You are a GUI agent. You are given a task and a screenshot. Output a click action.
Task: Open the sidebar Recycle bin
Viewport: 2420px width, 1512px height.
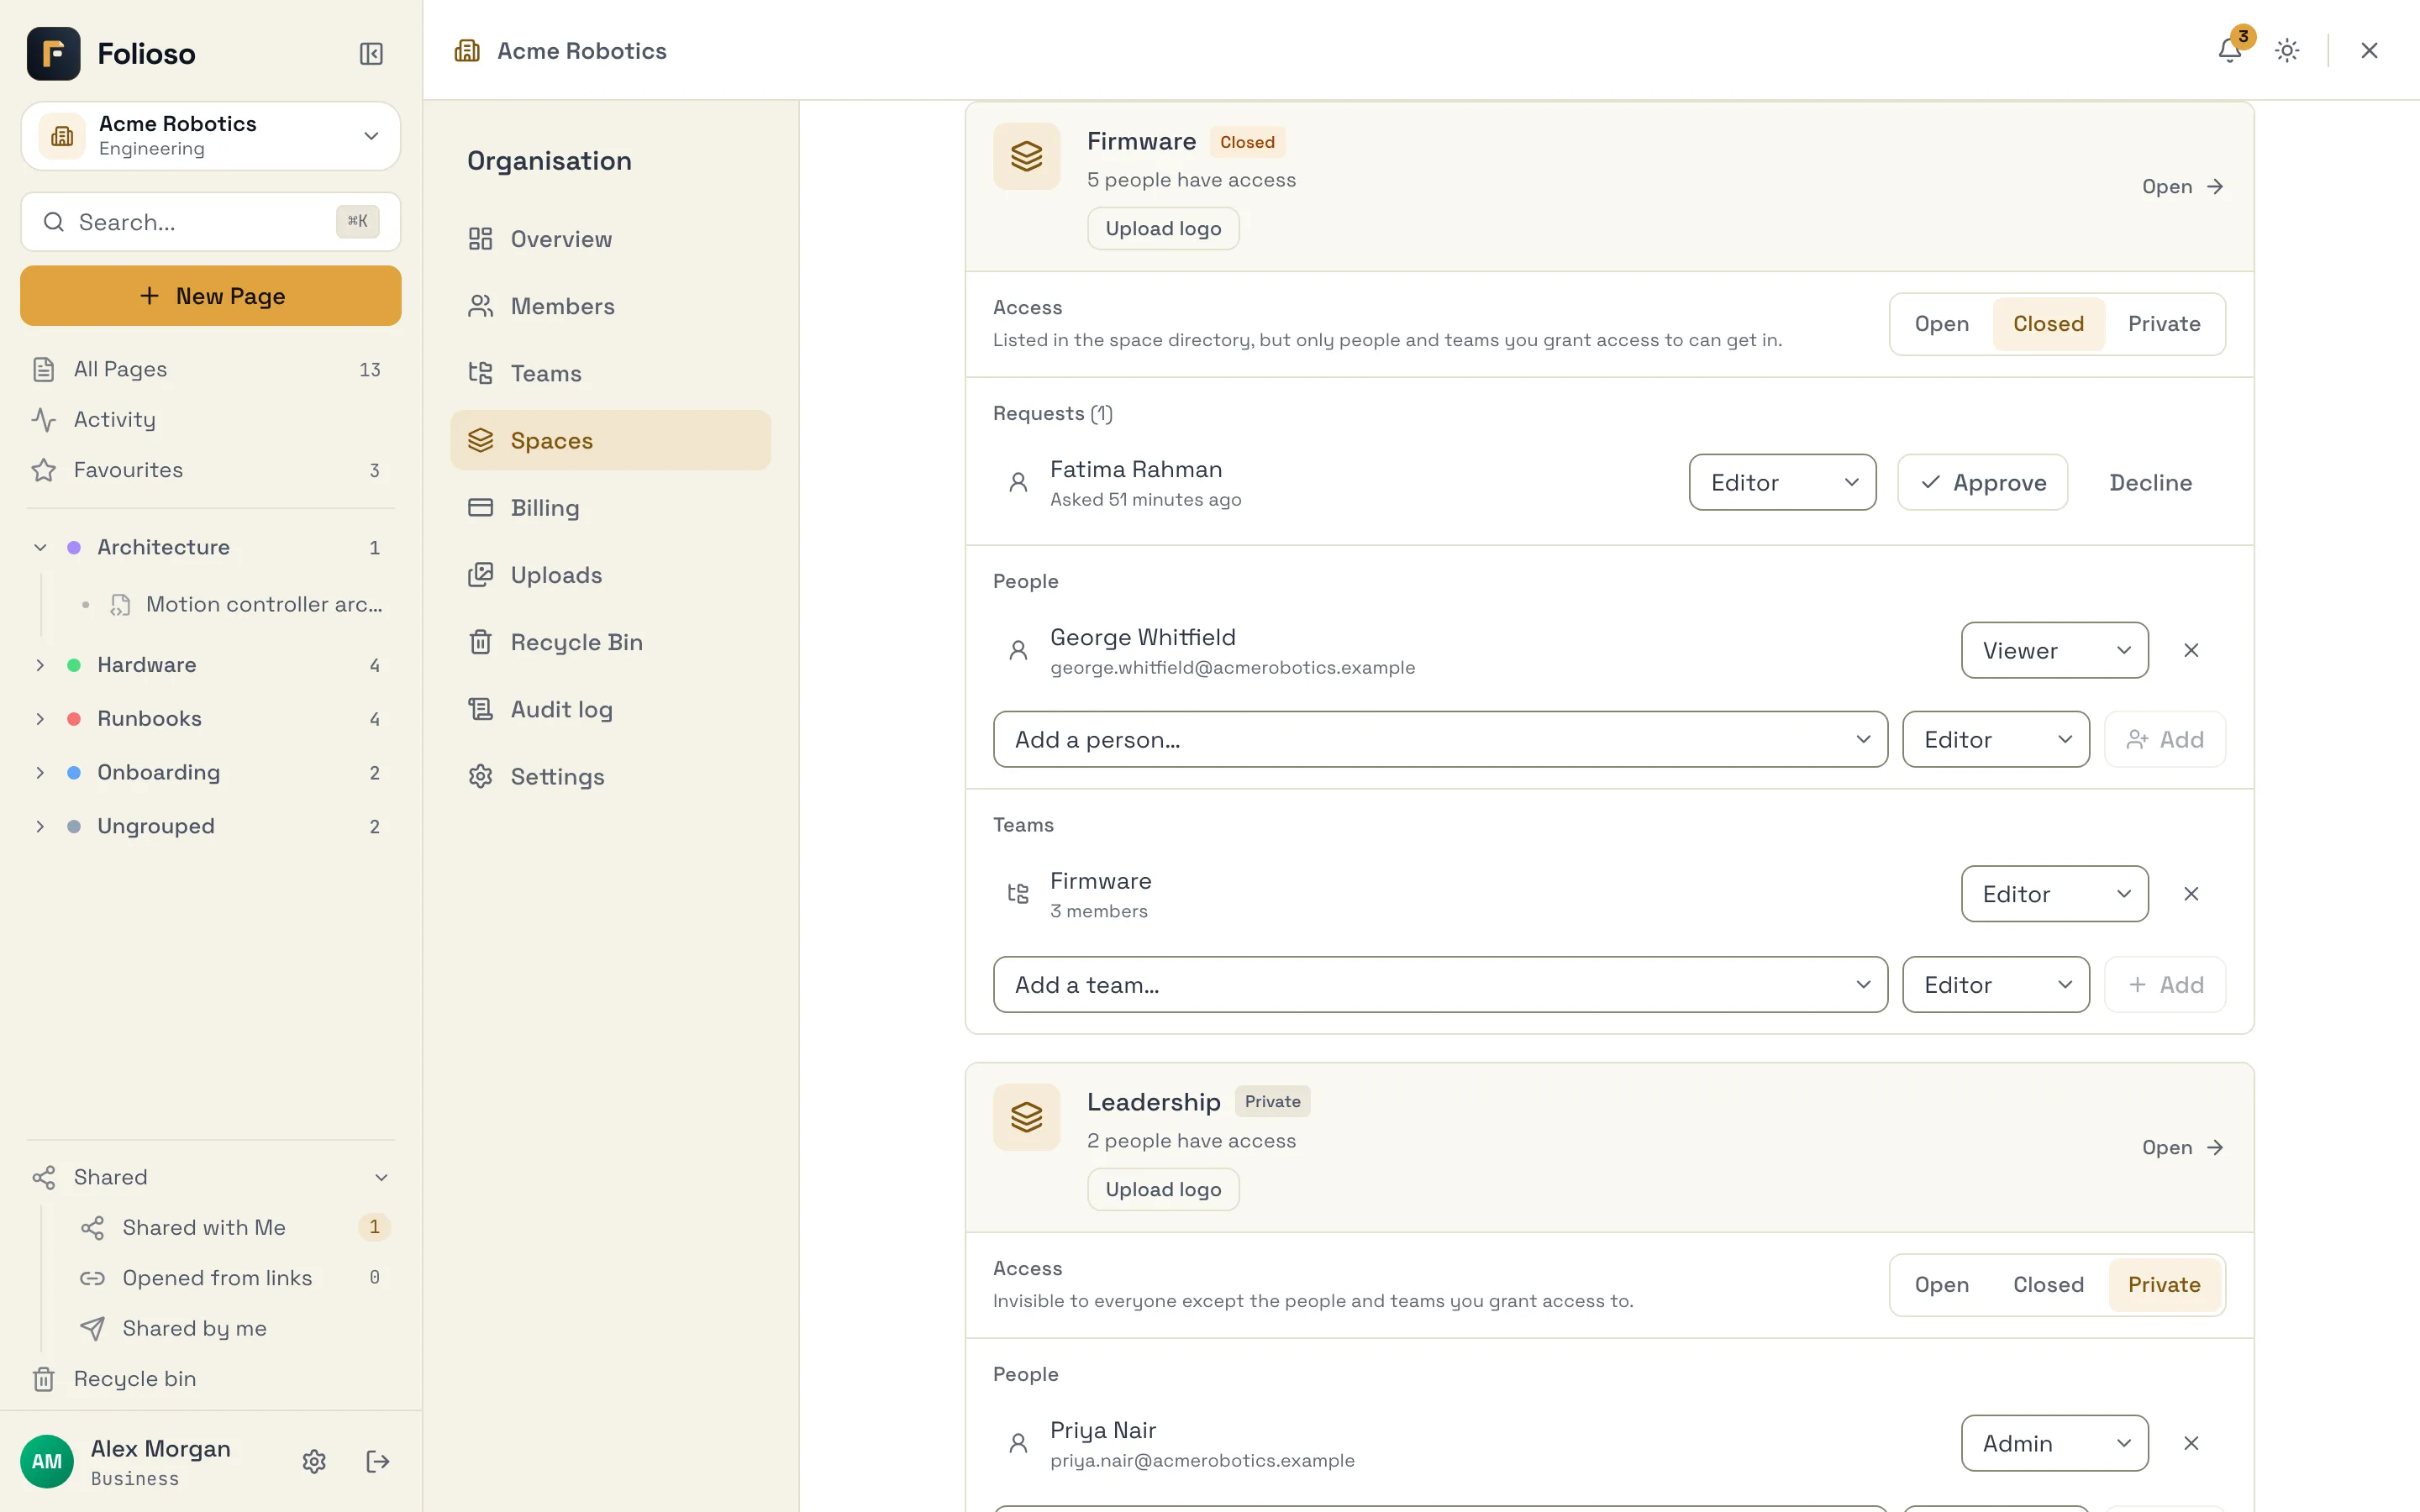pos(210,1378)
